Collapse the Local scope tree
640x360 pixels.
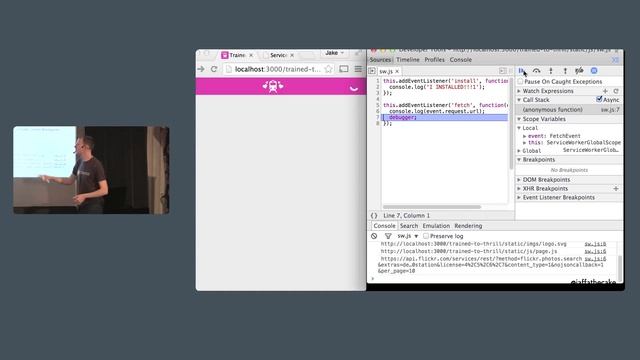(519, 128)
